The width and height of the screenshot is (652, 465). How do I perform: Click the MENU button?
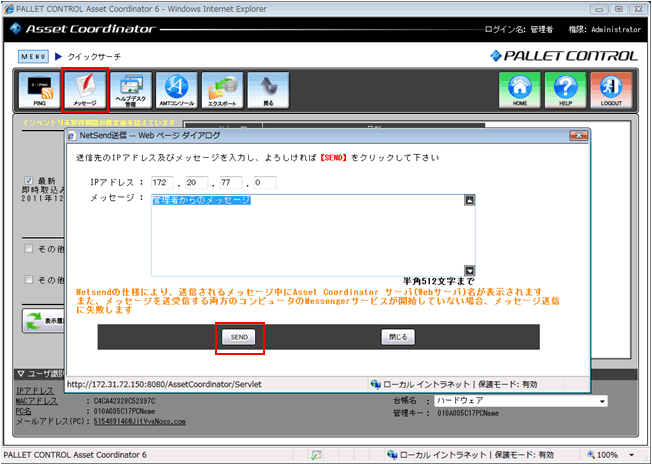(33, 57)
